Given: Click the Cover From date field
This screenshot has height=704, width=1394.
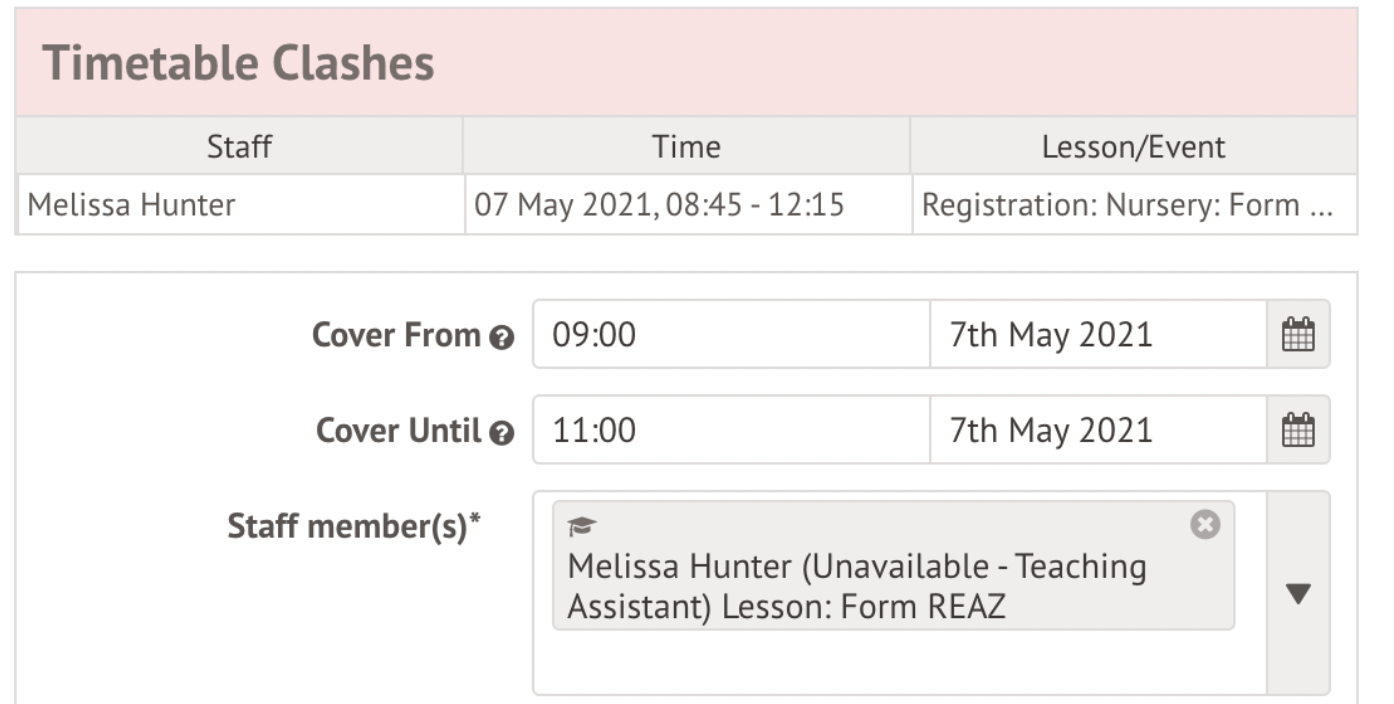Looking at the screenshot, I should 1097,334.
